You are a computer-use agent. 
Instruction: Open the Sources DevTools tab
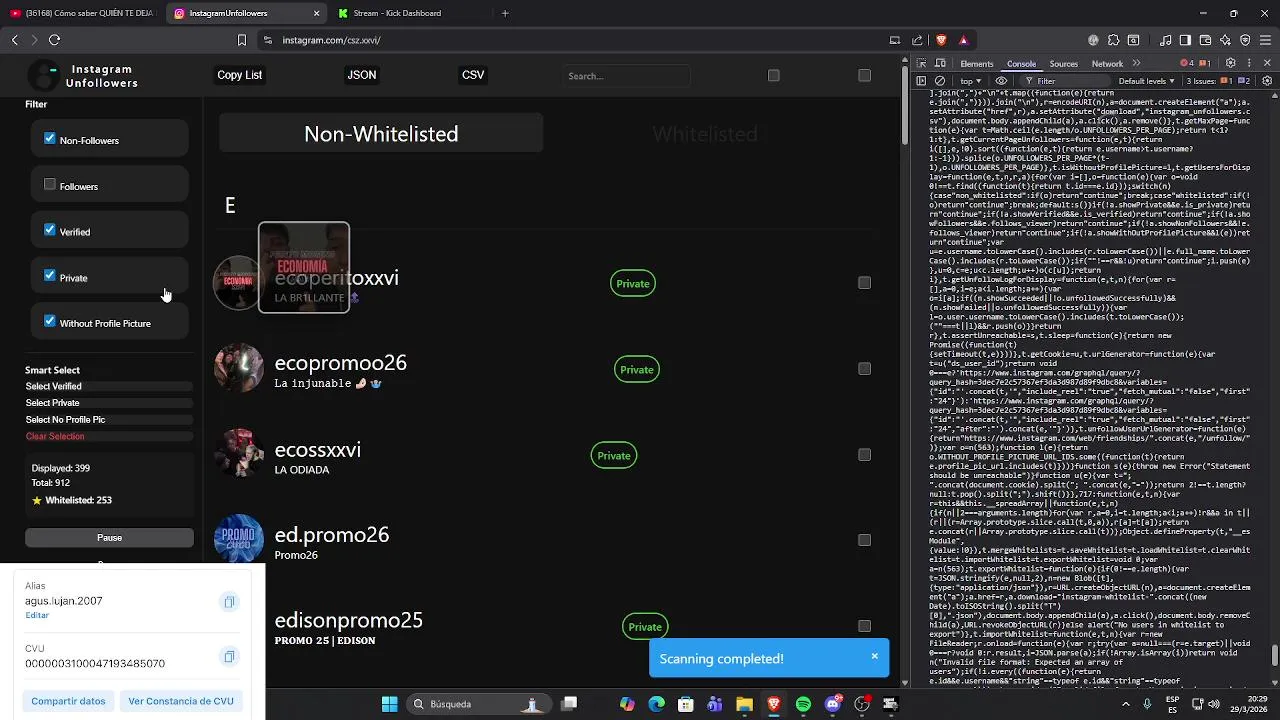(1064, 63)
